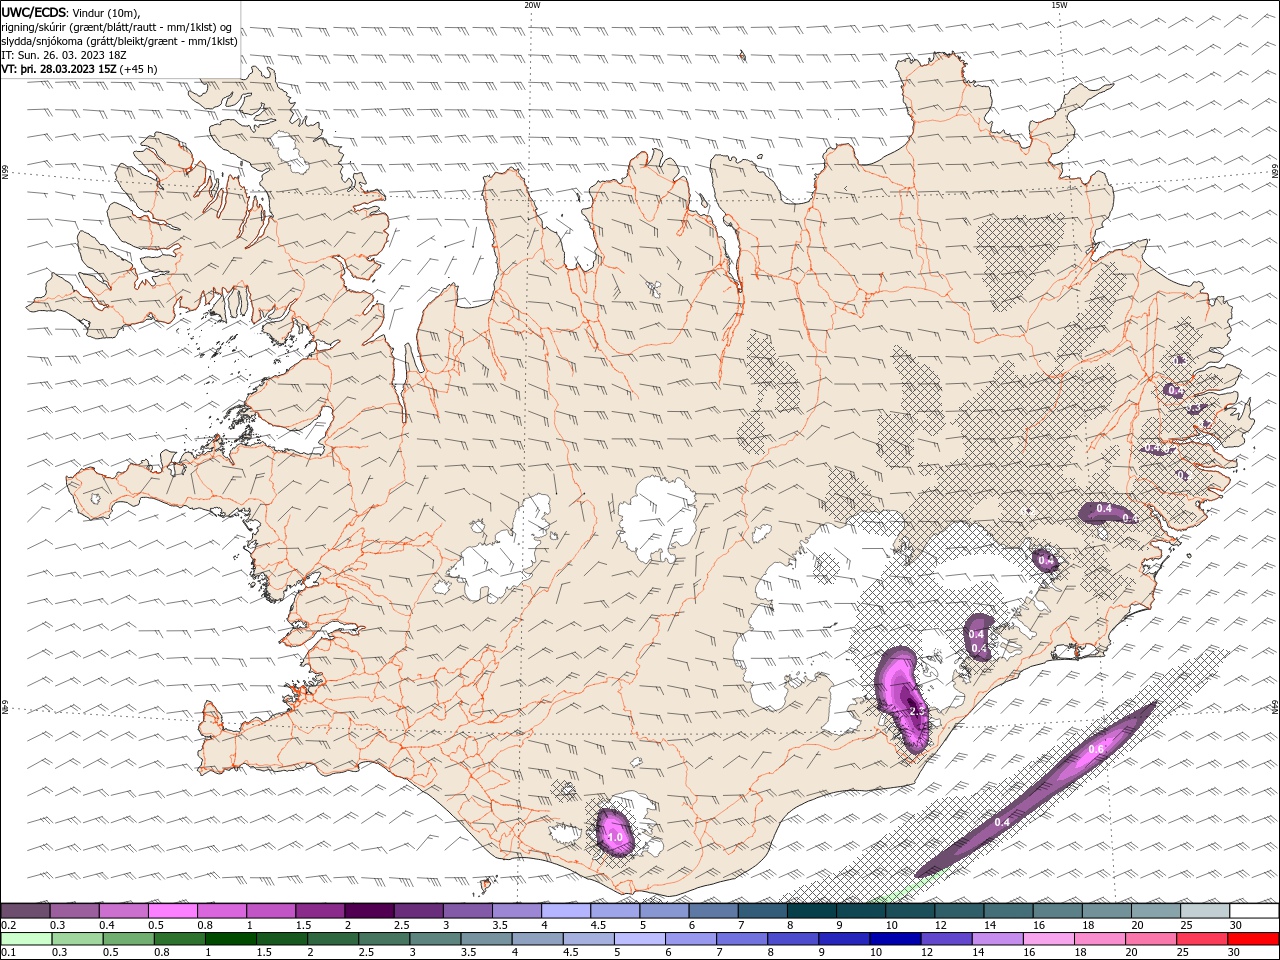Select the 'IT: Sun. 26. 03. 2023 18Z' line
1280x960 pixels.
(x=64, y=55)
